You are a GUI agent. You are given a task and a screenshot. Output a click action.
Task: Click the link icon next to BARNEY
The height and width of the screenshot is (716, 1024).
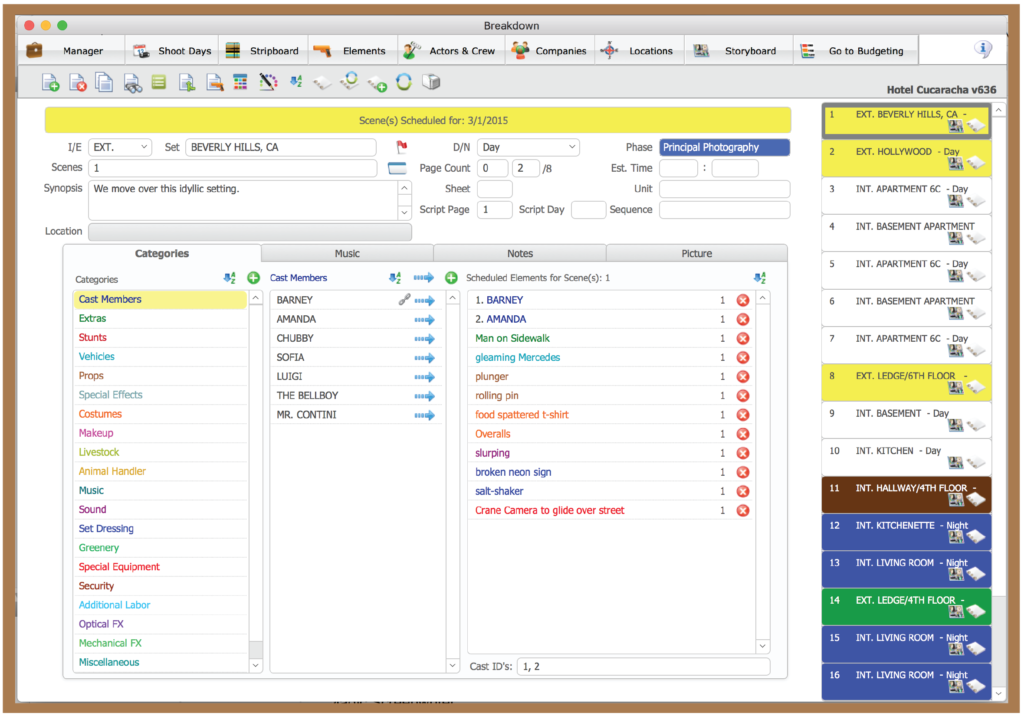tap(404, 300)
